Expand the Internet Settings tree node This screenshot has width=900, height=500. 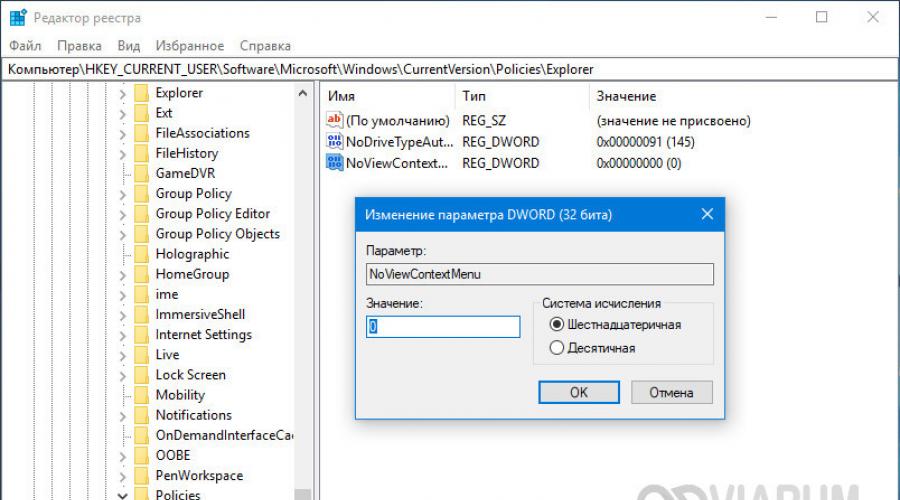(x=122, y=335)
